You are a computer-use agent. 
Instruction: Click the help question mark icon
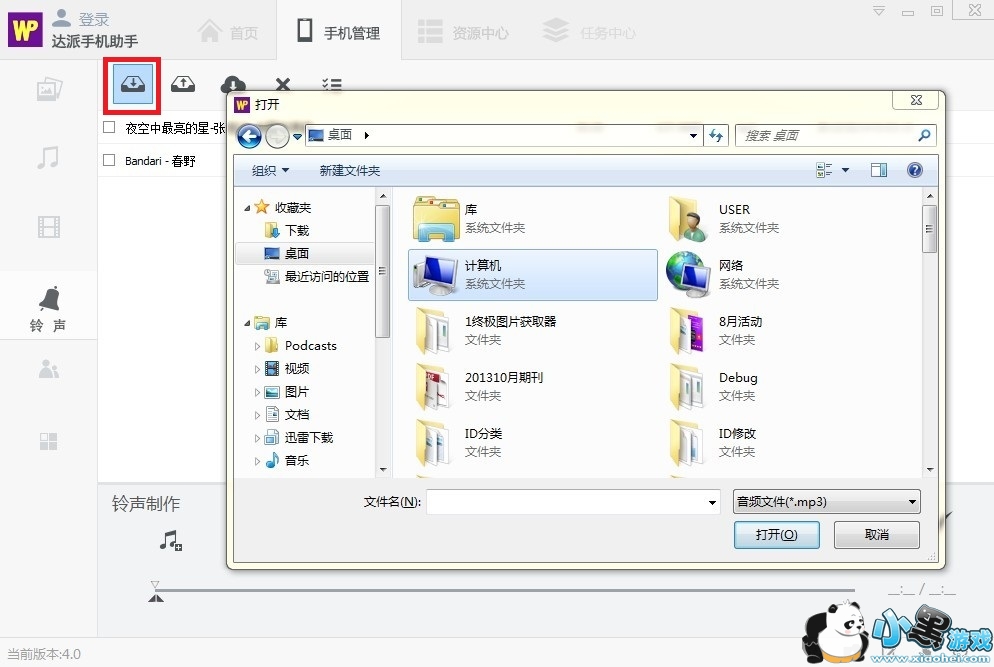pos(915,170)
